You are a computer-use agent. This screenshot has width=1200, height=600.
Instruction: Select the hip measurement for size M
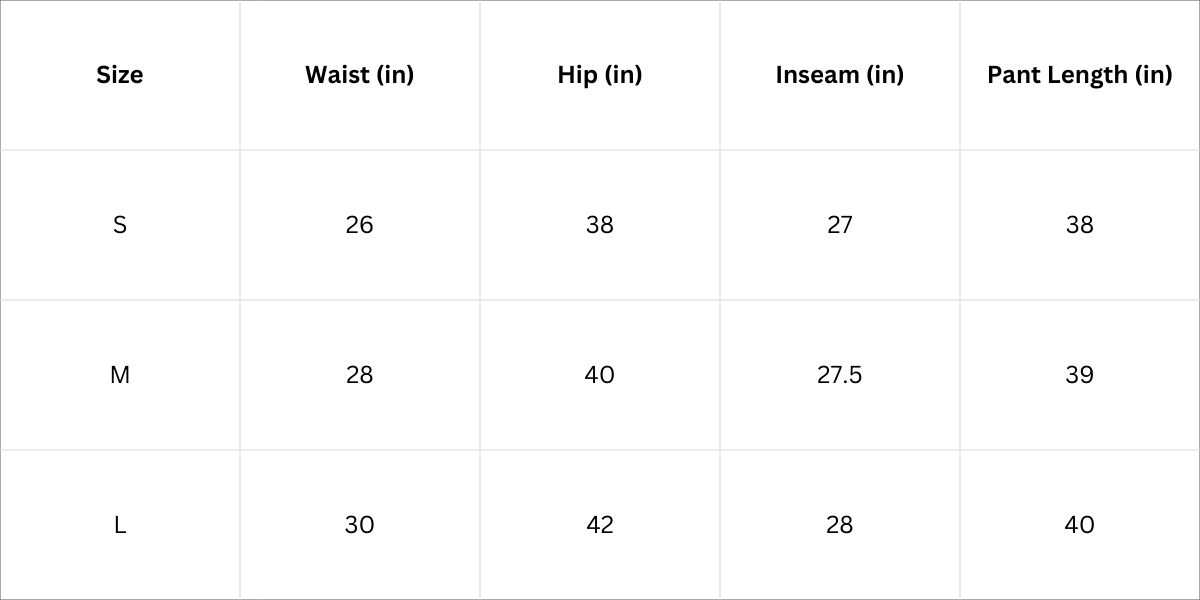[600, 375]
